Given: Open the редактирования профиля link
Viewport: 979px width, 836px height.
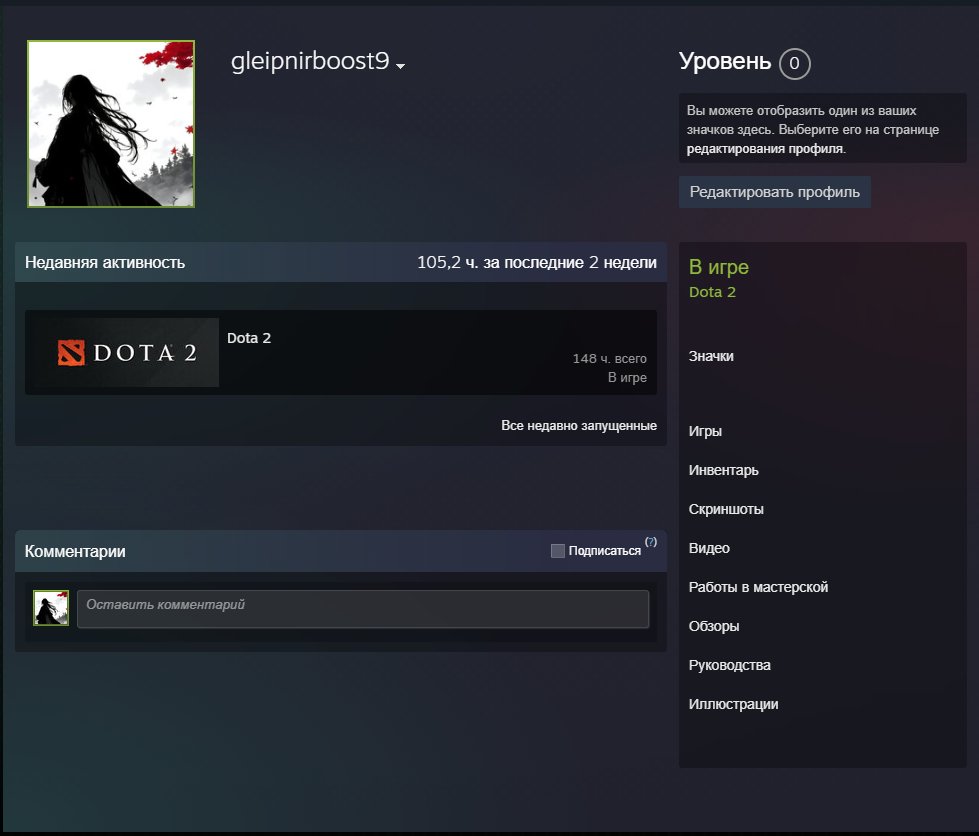Looking at the screenshot, I should (x=765, y=149).
